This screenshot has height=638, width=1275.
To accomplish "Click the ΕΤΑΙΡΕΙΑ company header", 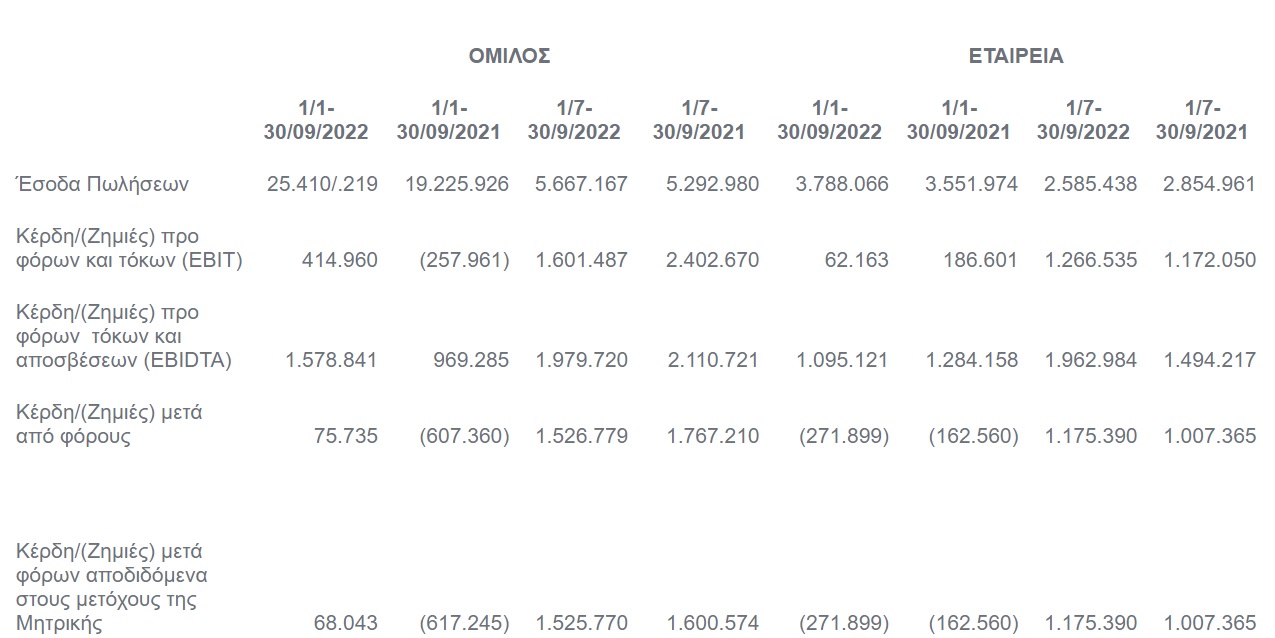I will coord(1016,56).
